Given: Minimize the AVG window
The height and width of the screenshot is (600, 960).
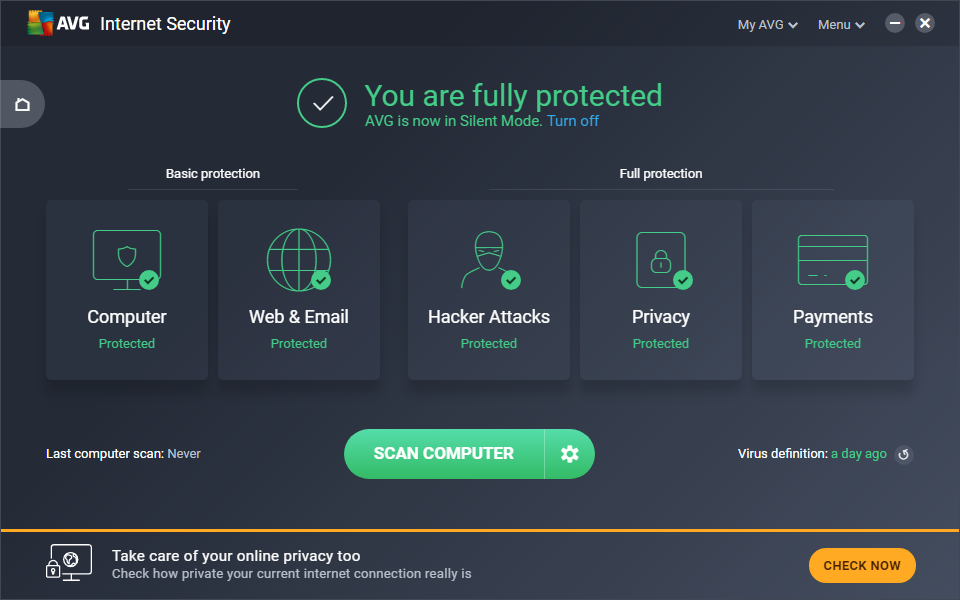Looking at the screenshot, I should pos(895,23).
